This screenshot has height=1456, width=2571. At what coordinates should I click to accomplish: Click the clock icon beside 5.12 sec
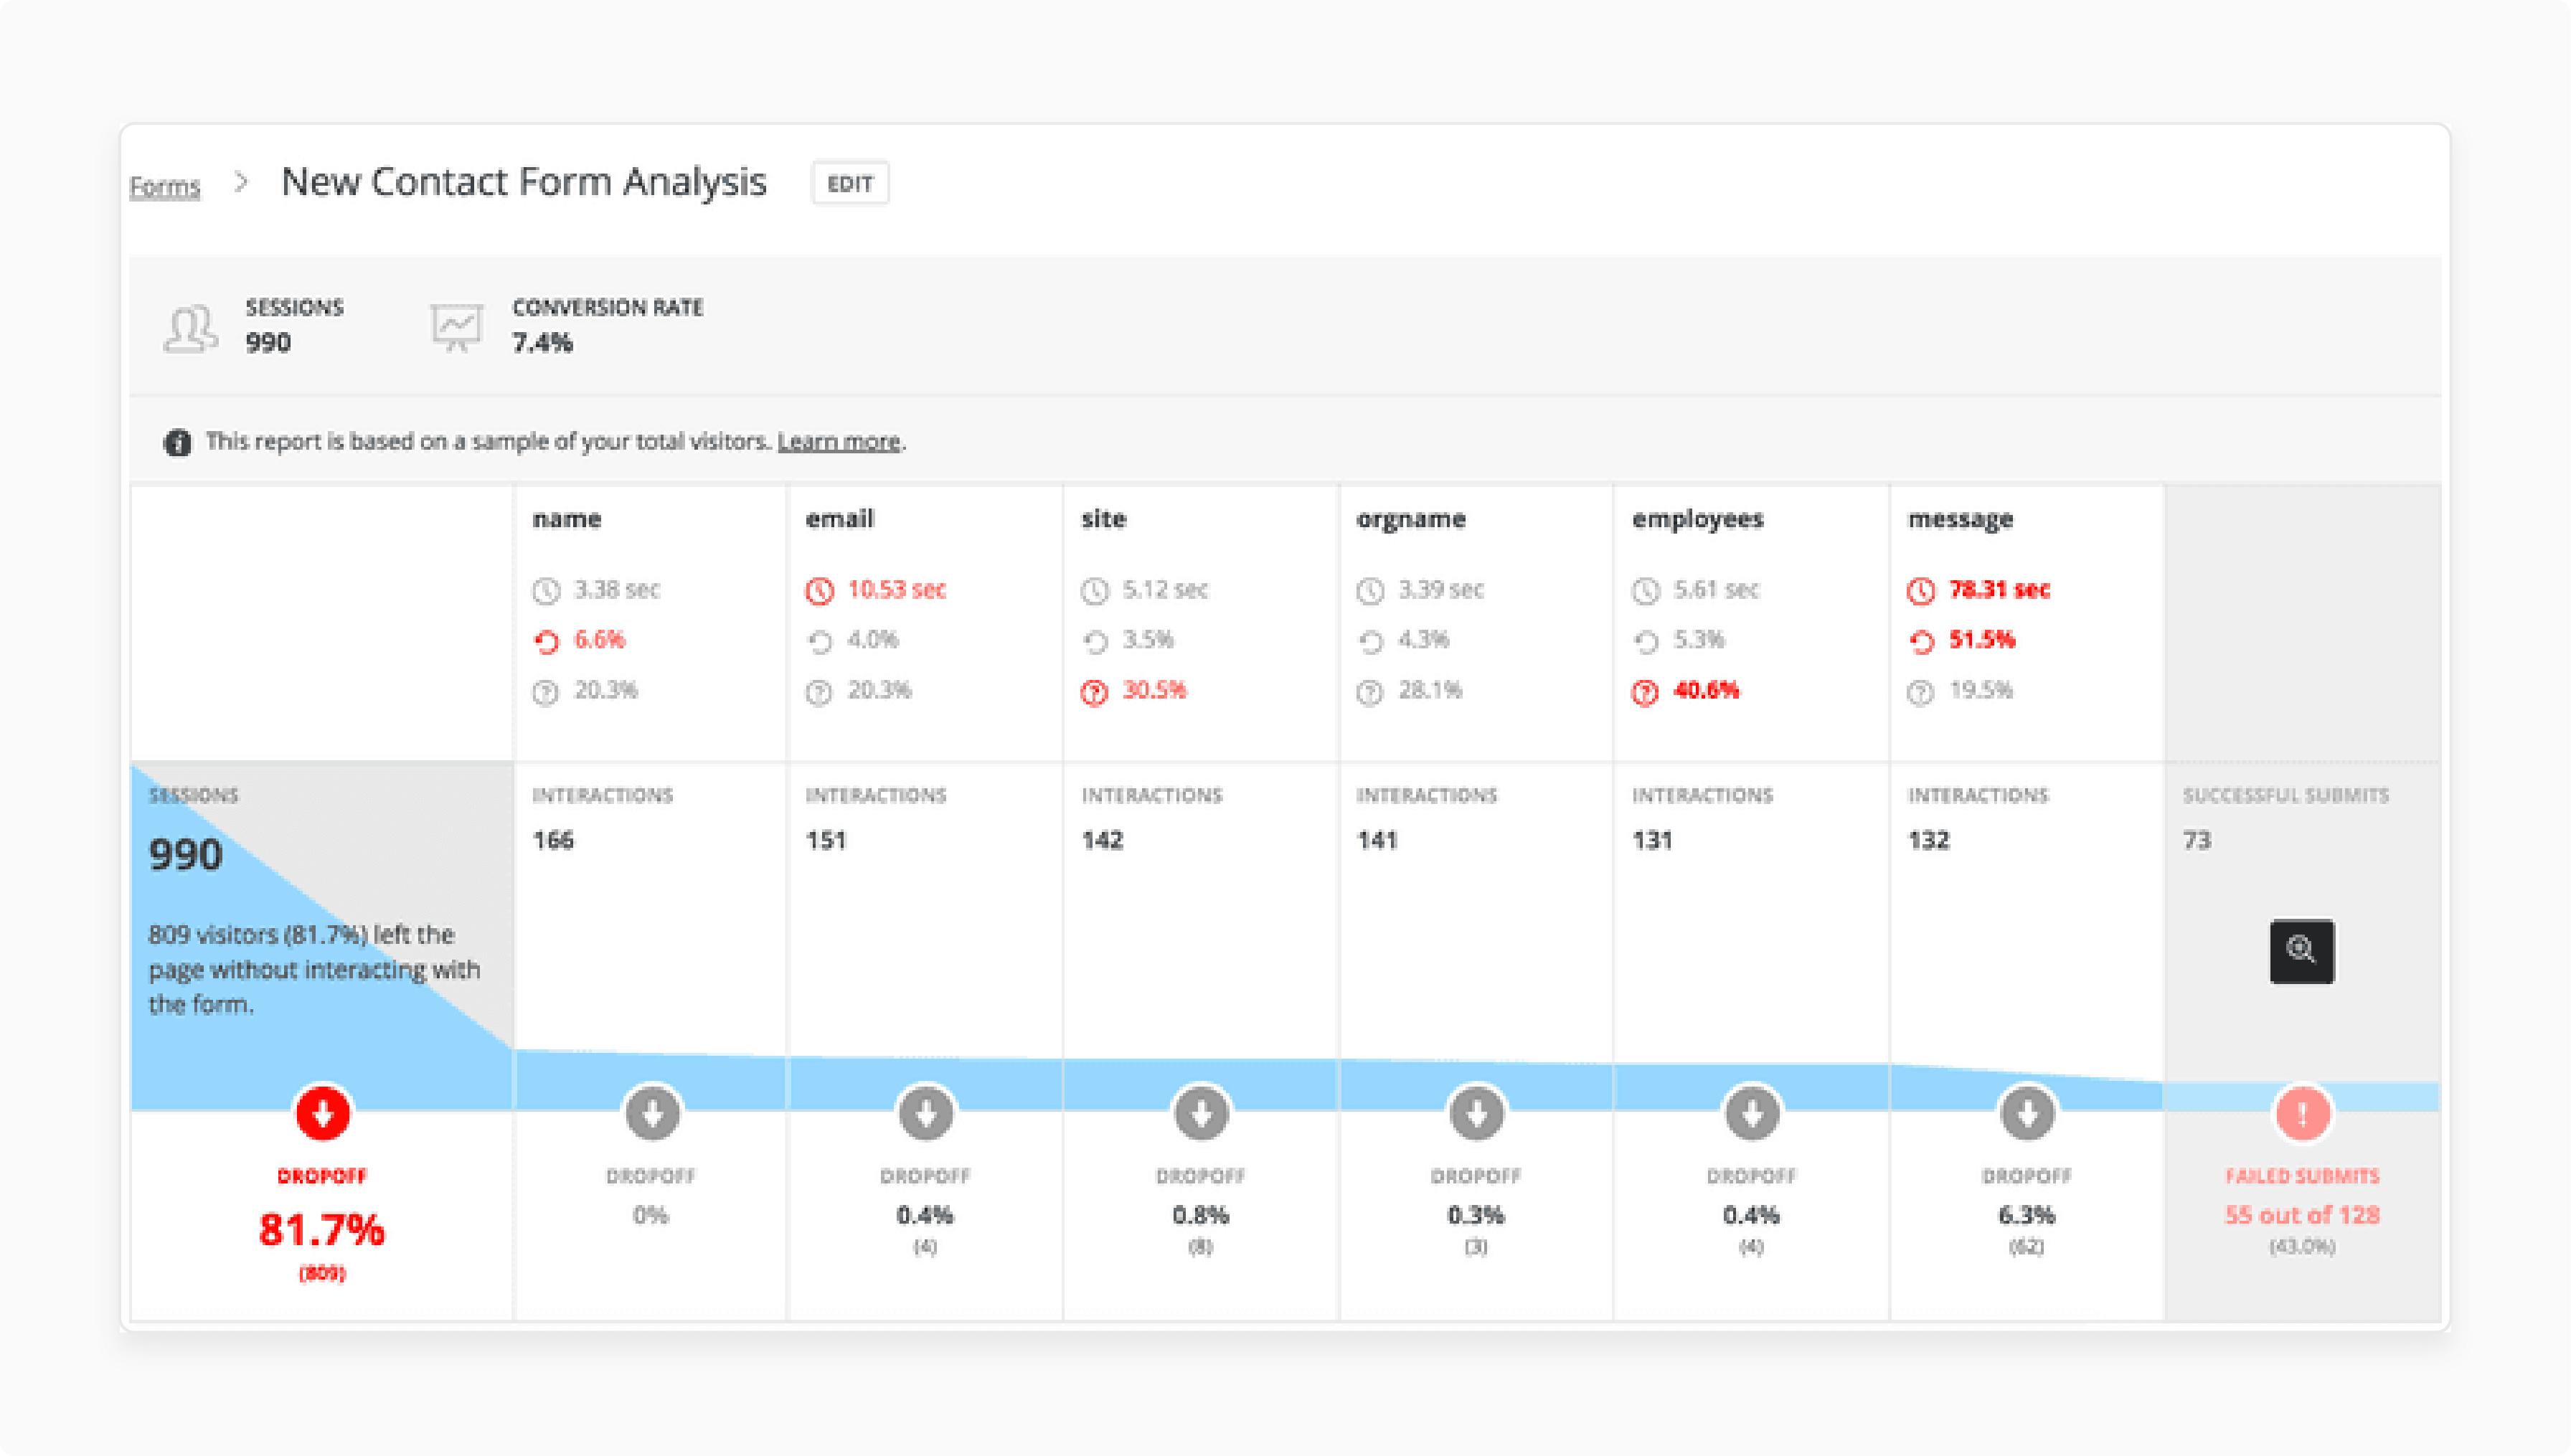(x=1095, y=591)
